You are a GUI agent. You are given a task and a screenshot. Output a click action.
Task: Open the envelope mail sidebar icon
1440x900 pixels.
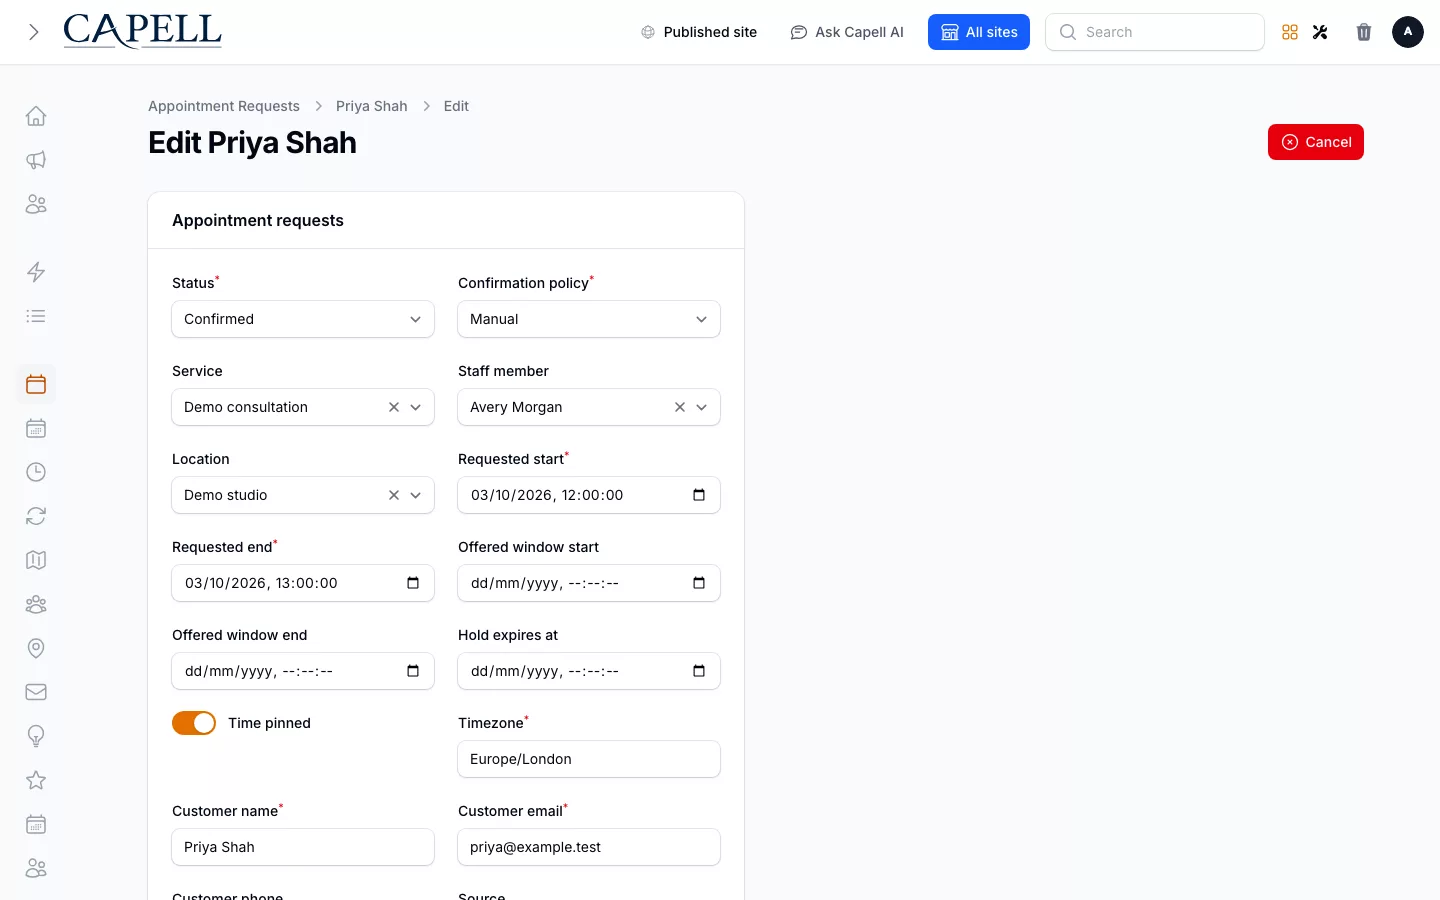point(36,692)
